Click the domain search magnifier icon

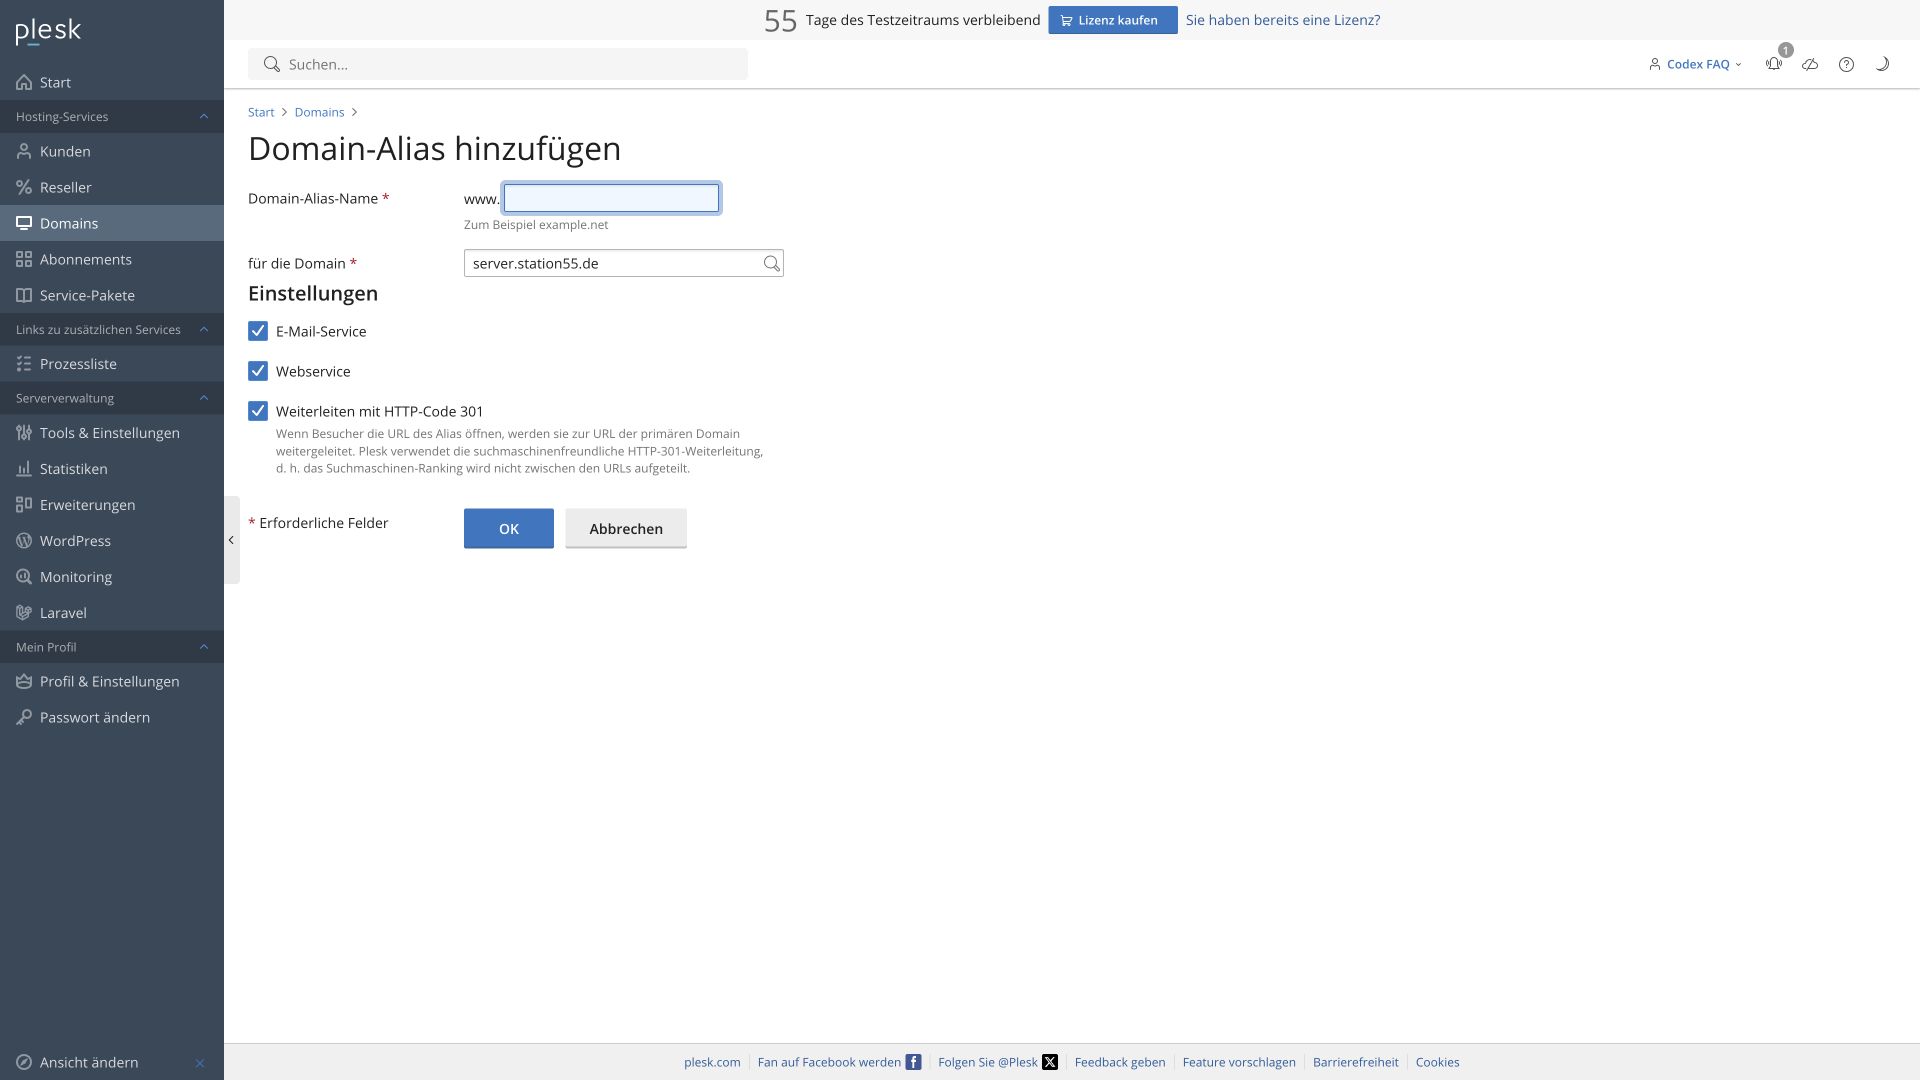pos(771,263)
